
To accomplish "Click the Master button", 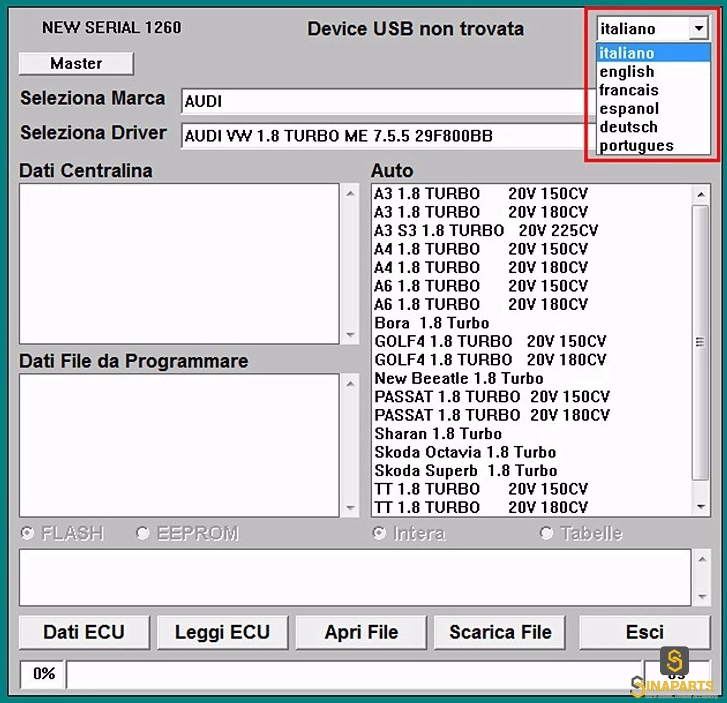I will pos(76,64).
